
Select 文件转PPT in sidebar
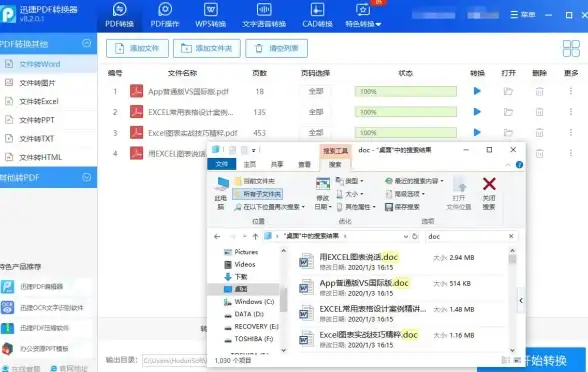click(48, 120)
